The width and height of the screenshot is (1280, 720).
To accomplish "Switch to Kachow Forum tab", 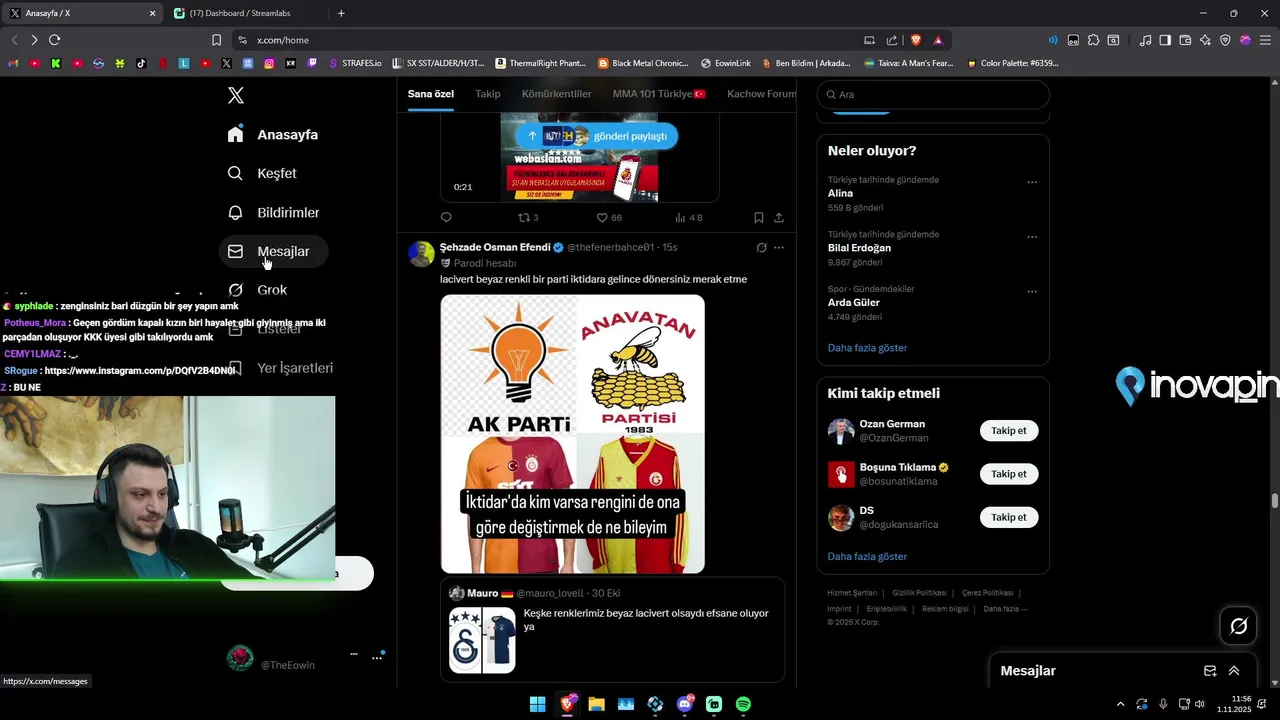I will [x=762, y=94].
